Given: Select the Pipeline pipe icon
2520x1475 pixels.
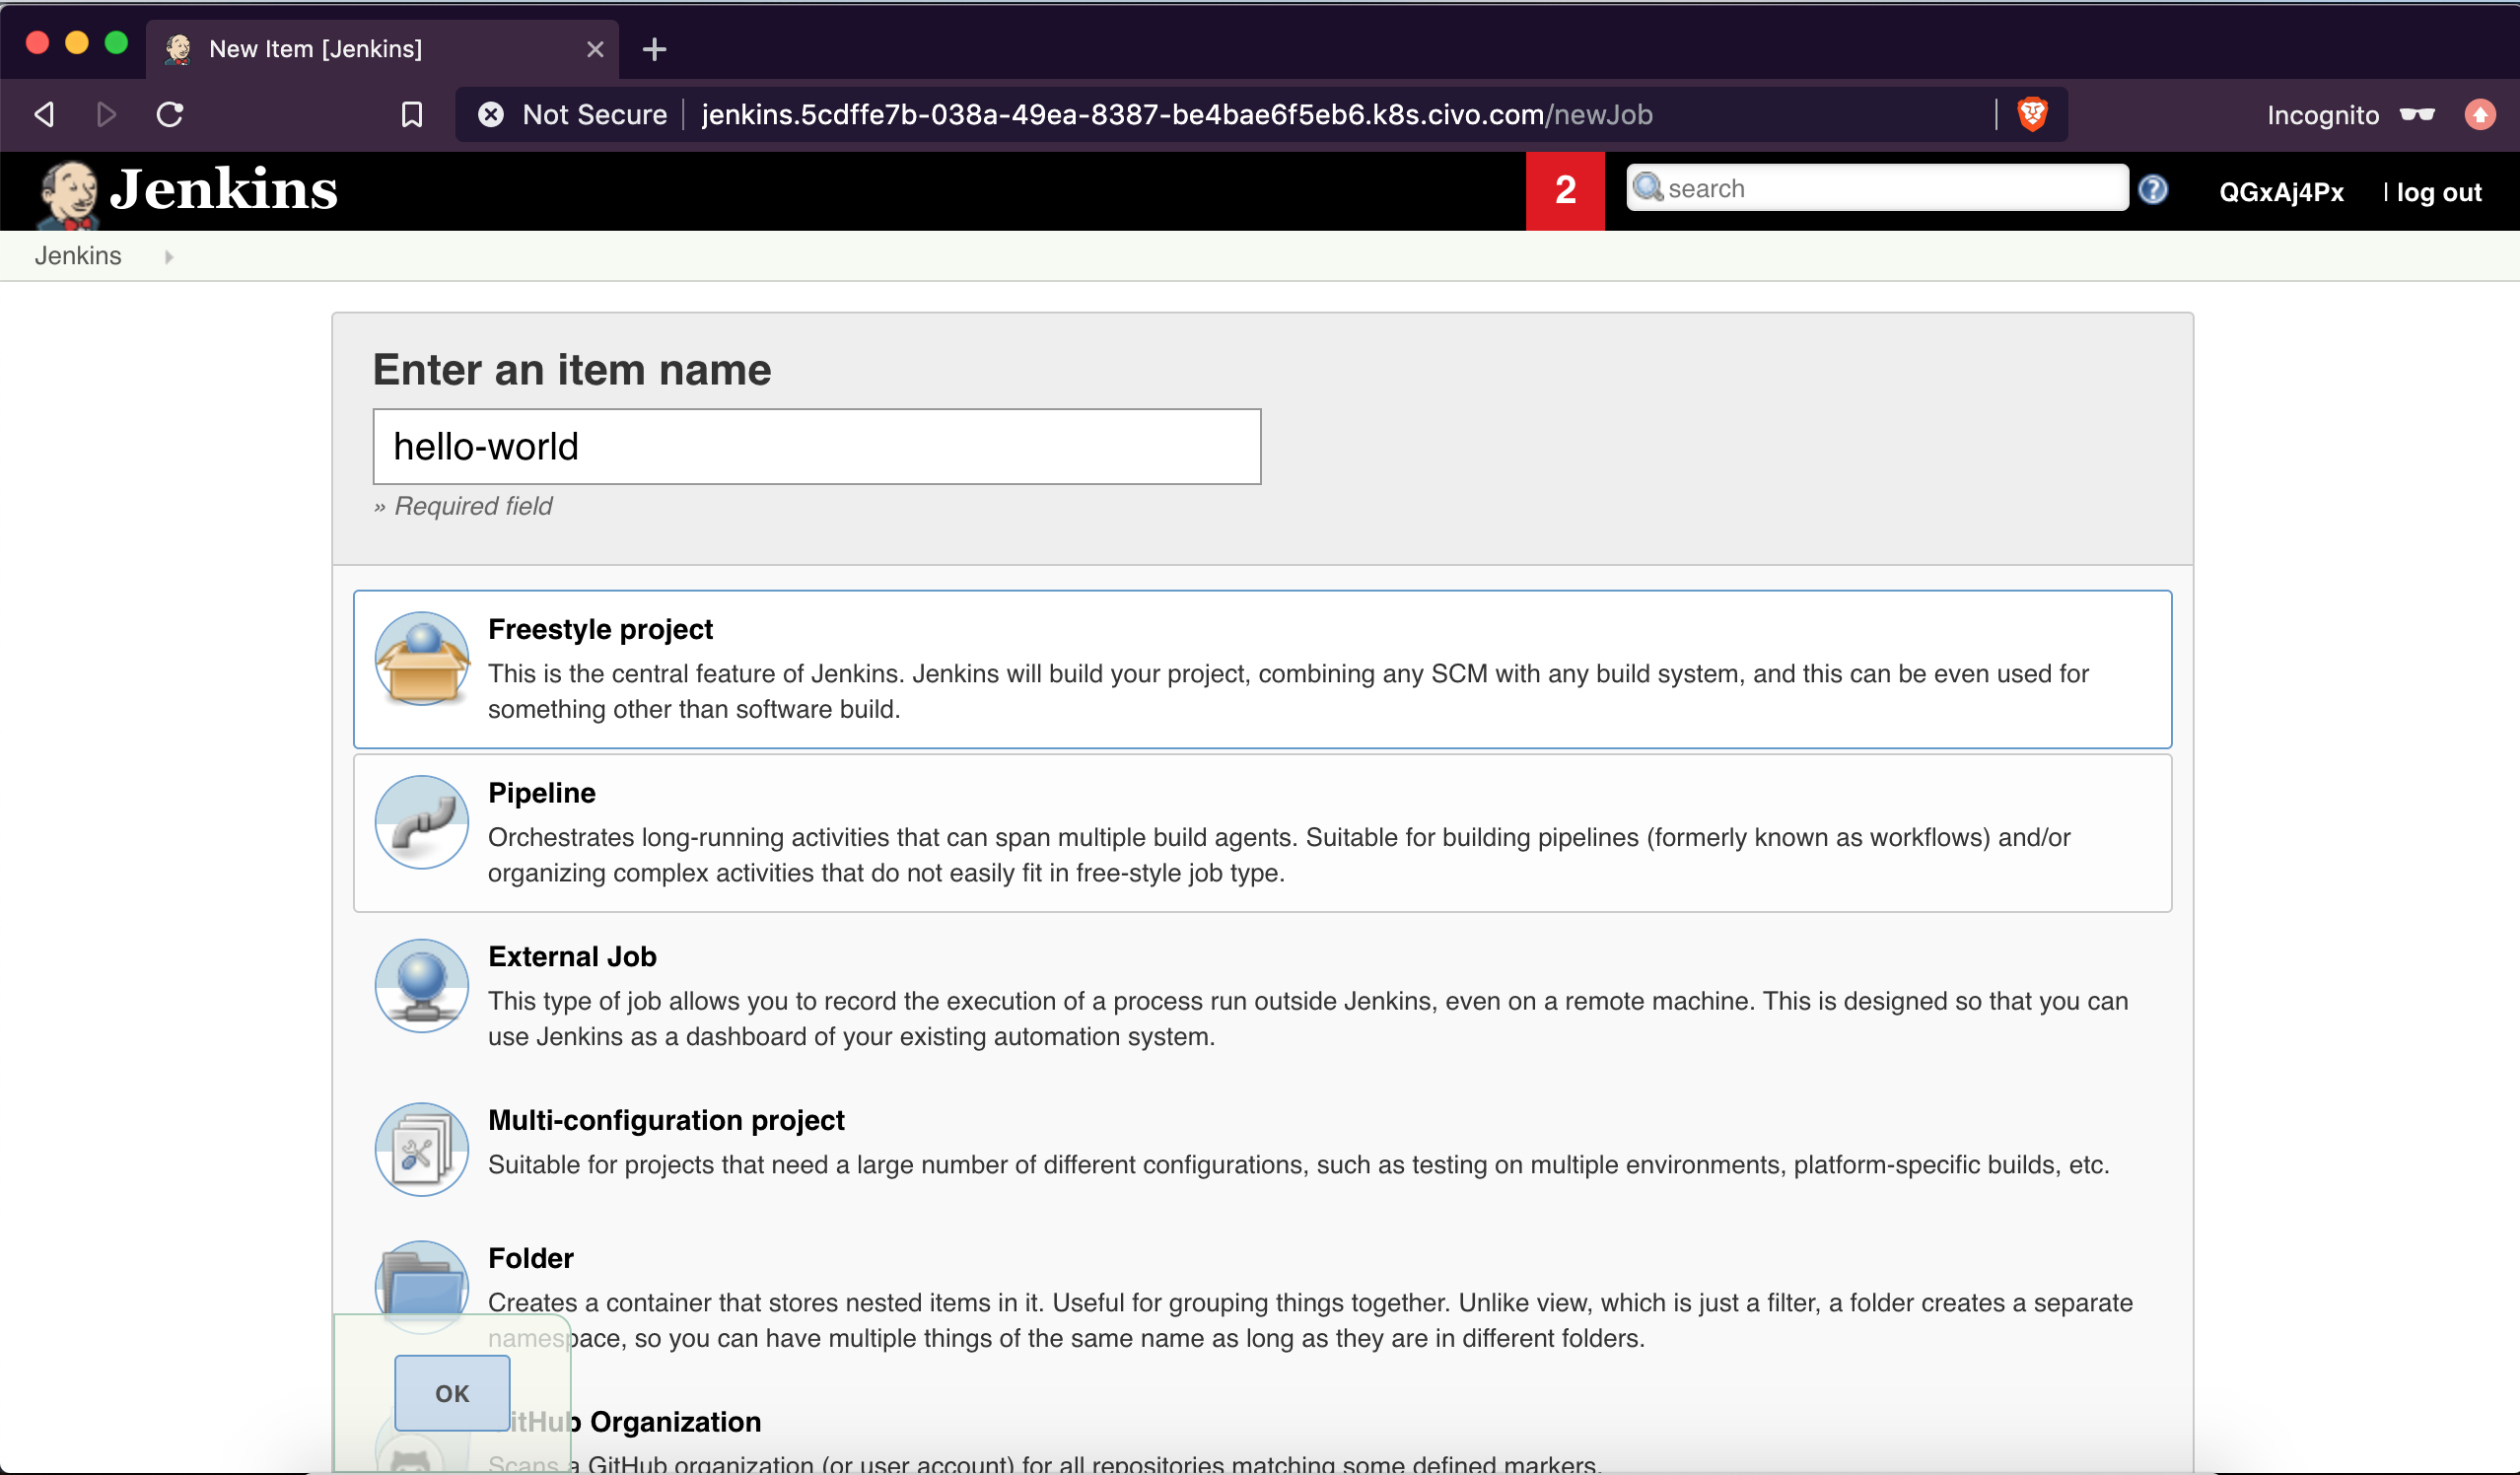Looking at the screenshot, I should click(x=421, y=822).
